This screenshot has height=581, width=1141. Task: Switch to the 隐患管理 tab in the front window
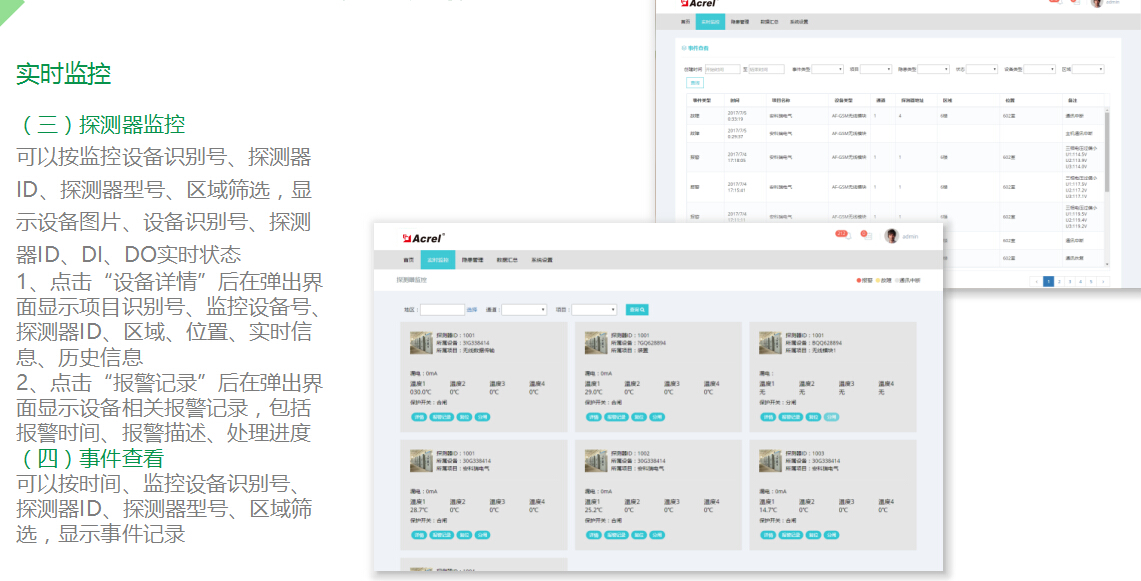point(473,259)
